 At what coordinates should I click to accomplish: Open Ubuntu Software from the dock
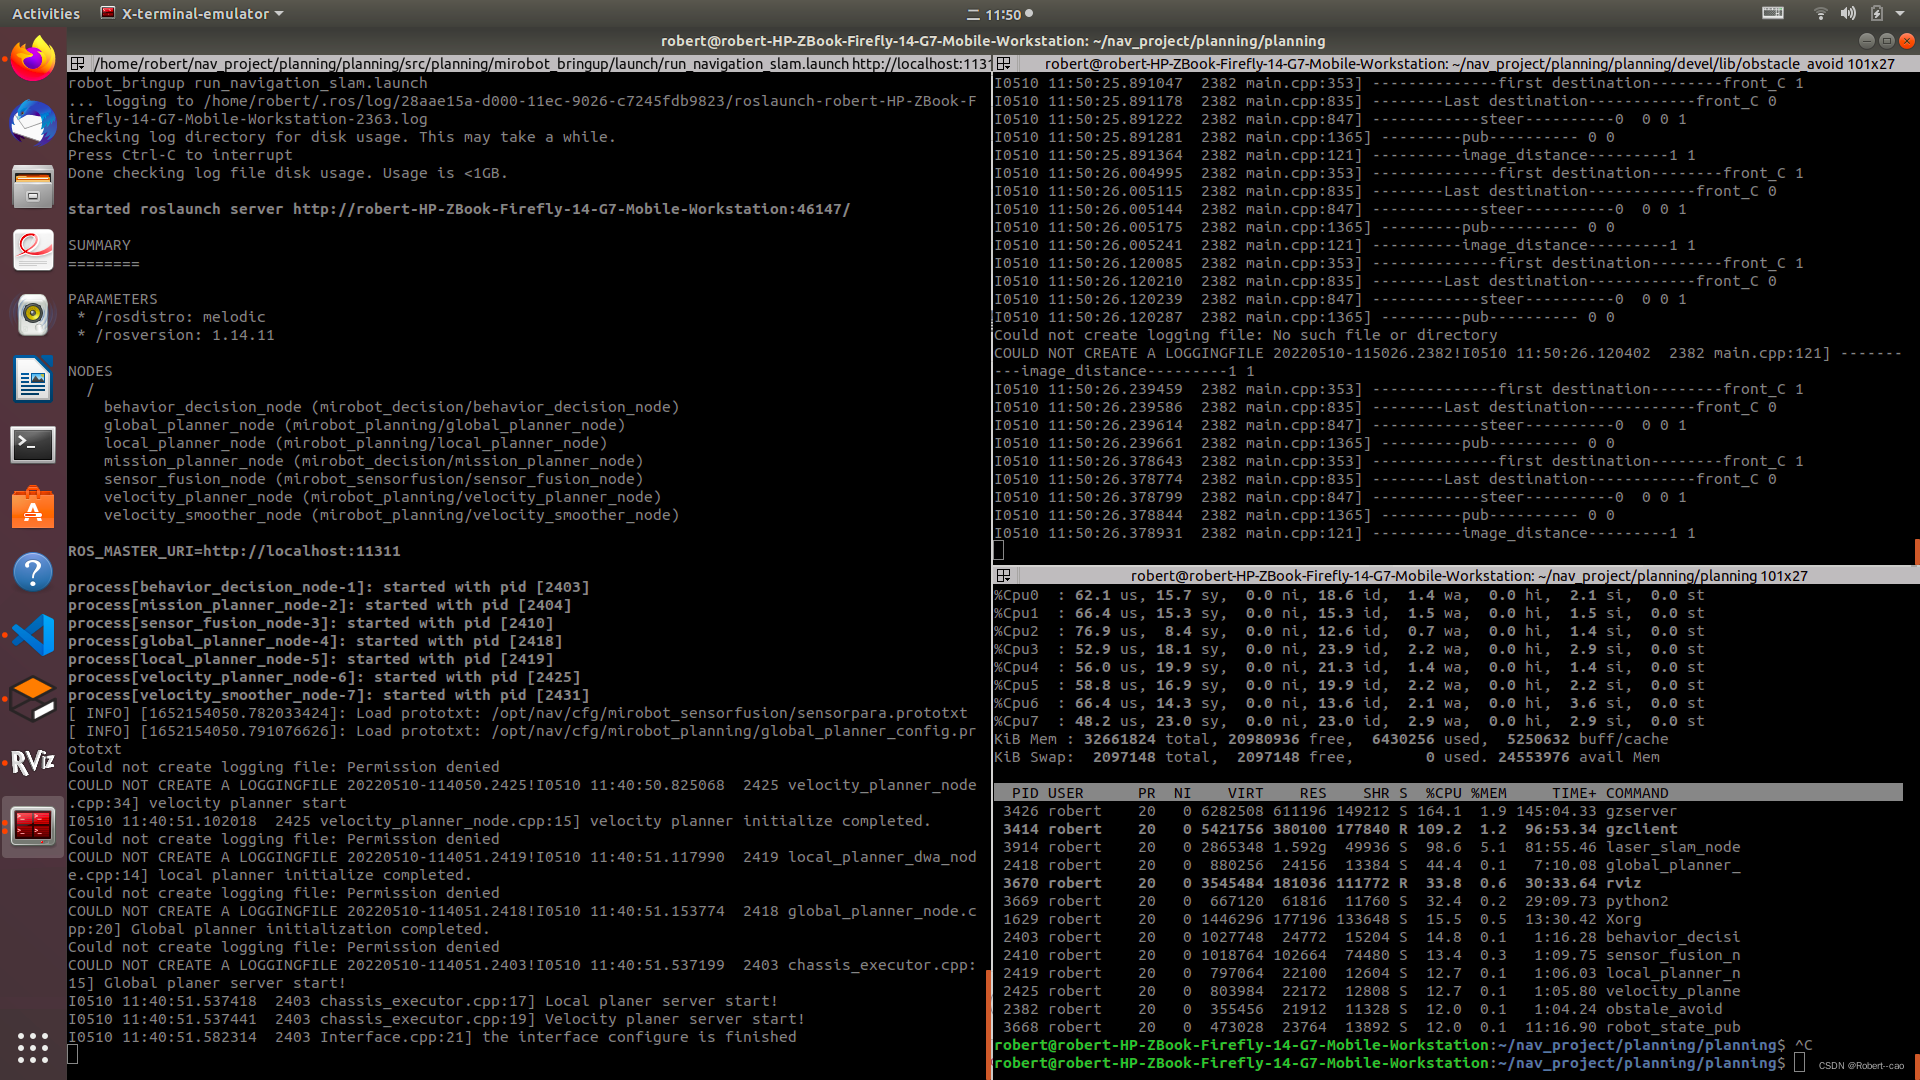tap(33, 508)
